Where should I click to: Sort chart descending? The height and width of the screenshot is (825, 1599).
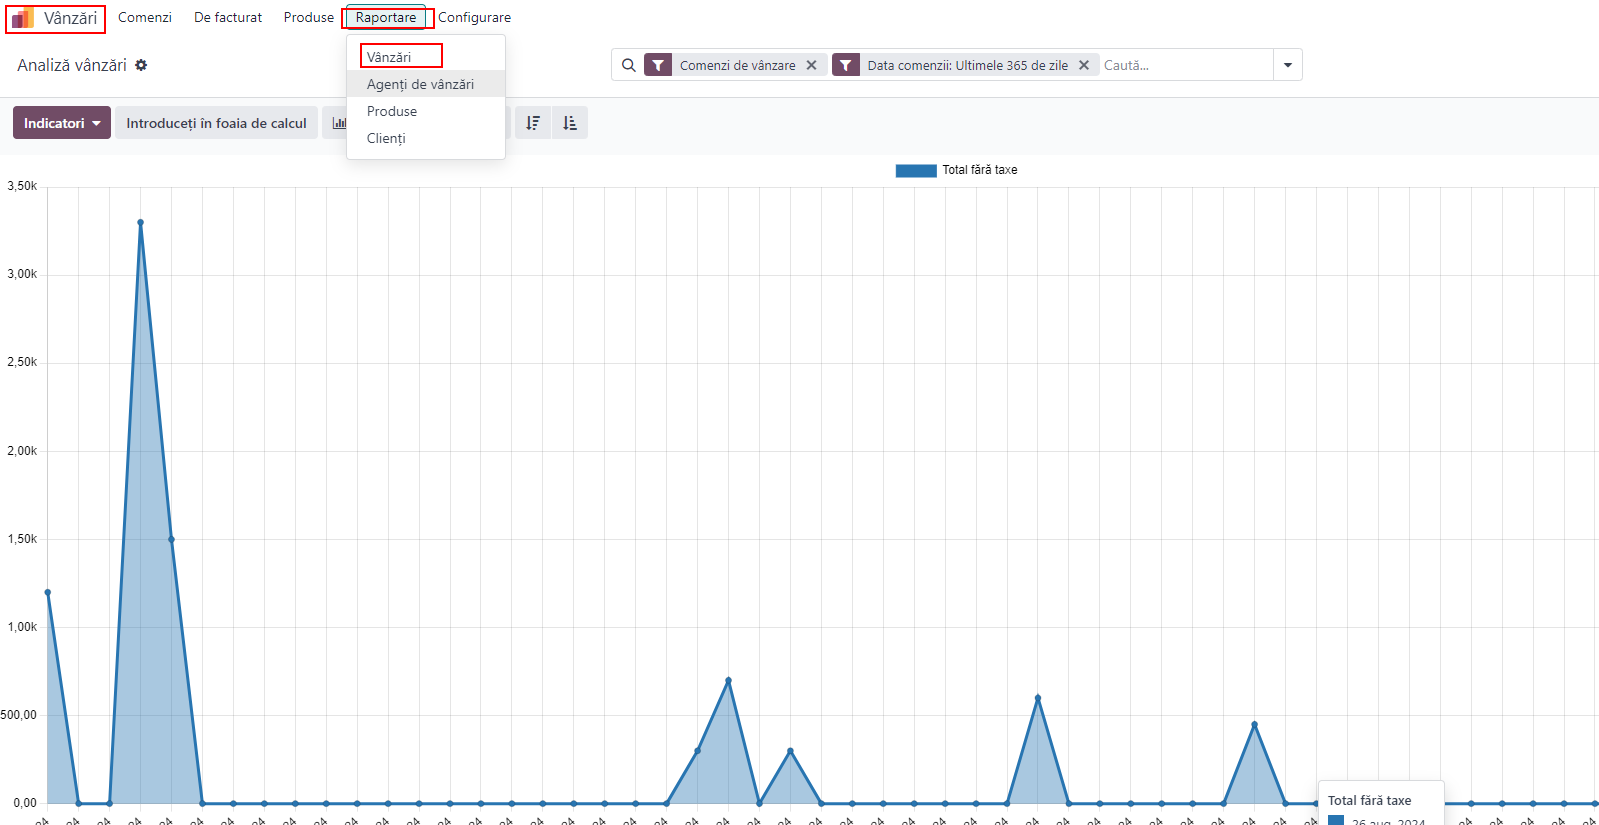pos(533,123)
